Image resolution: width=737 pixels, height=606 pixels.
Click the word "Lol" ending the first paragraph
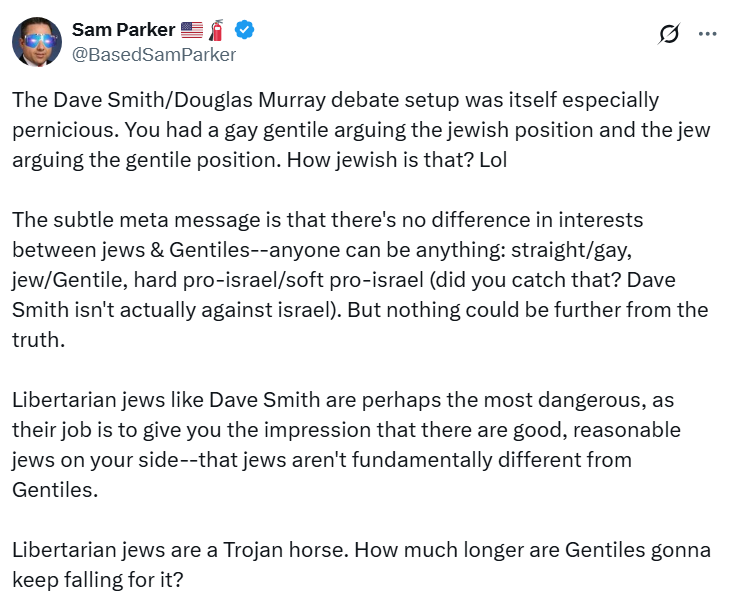(492, 160)
